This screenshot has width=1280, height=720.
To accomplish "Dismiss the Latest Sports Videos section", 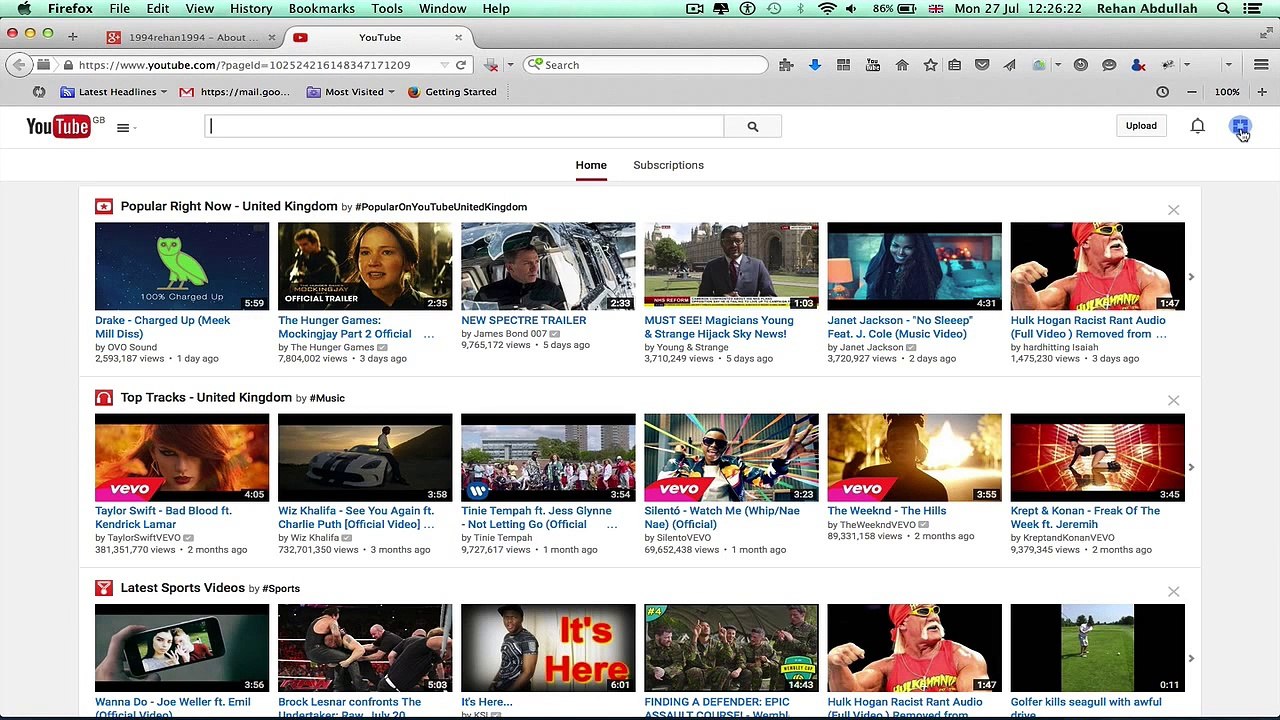I will coord(1173,592).
